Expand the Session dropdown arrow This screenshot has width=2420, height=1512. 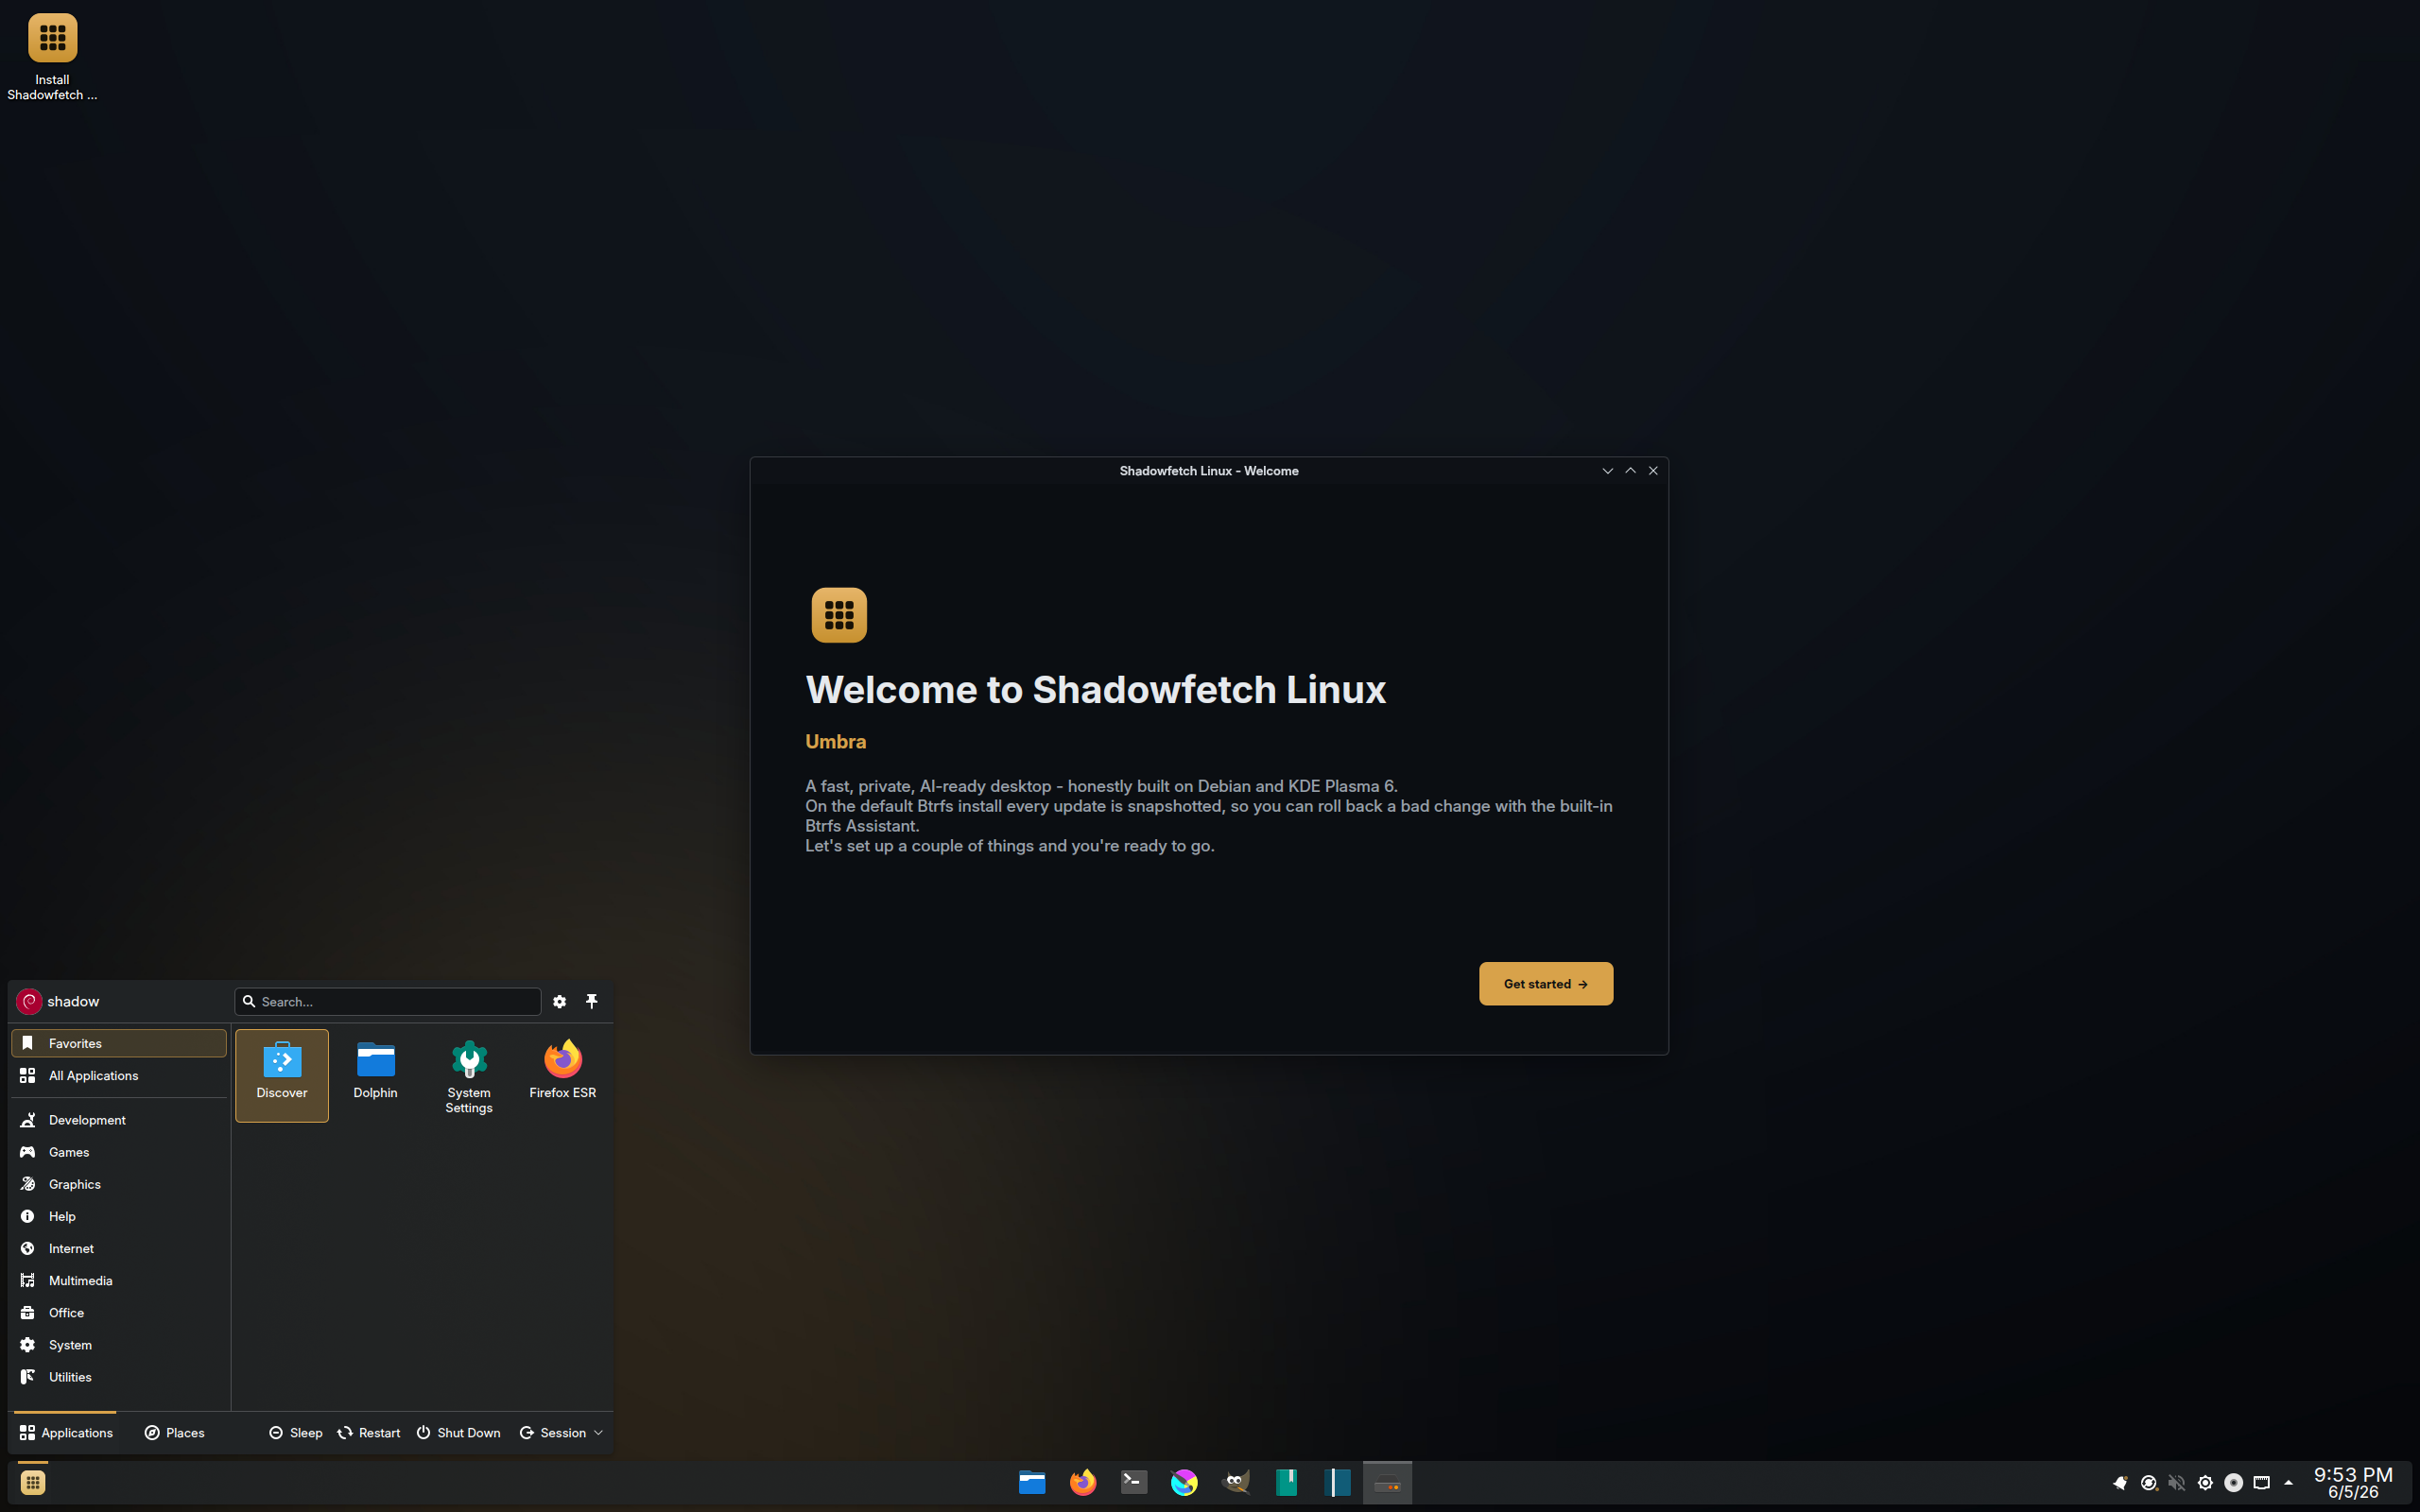(x=598, y=1433)
